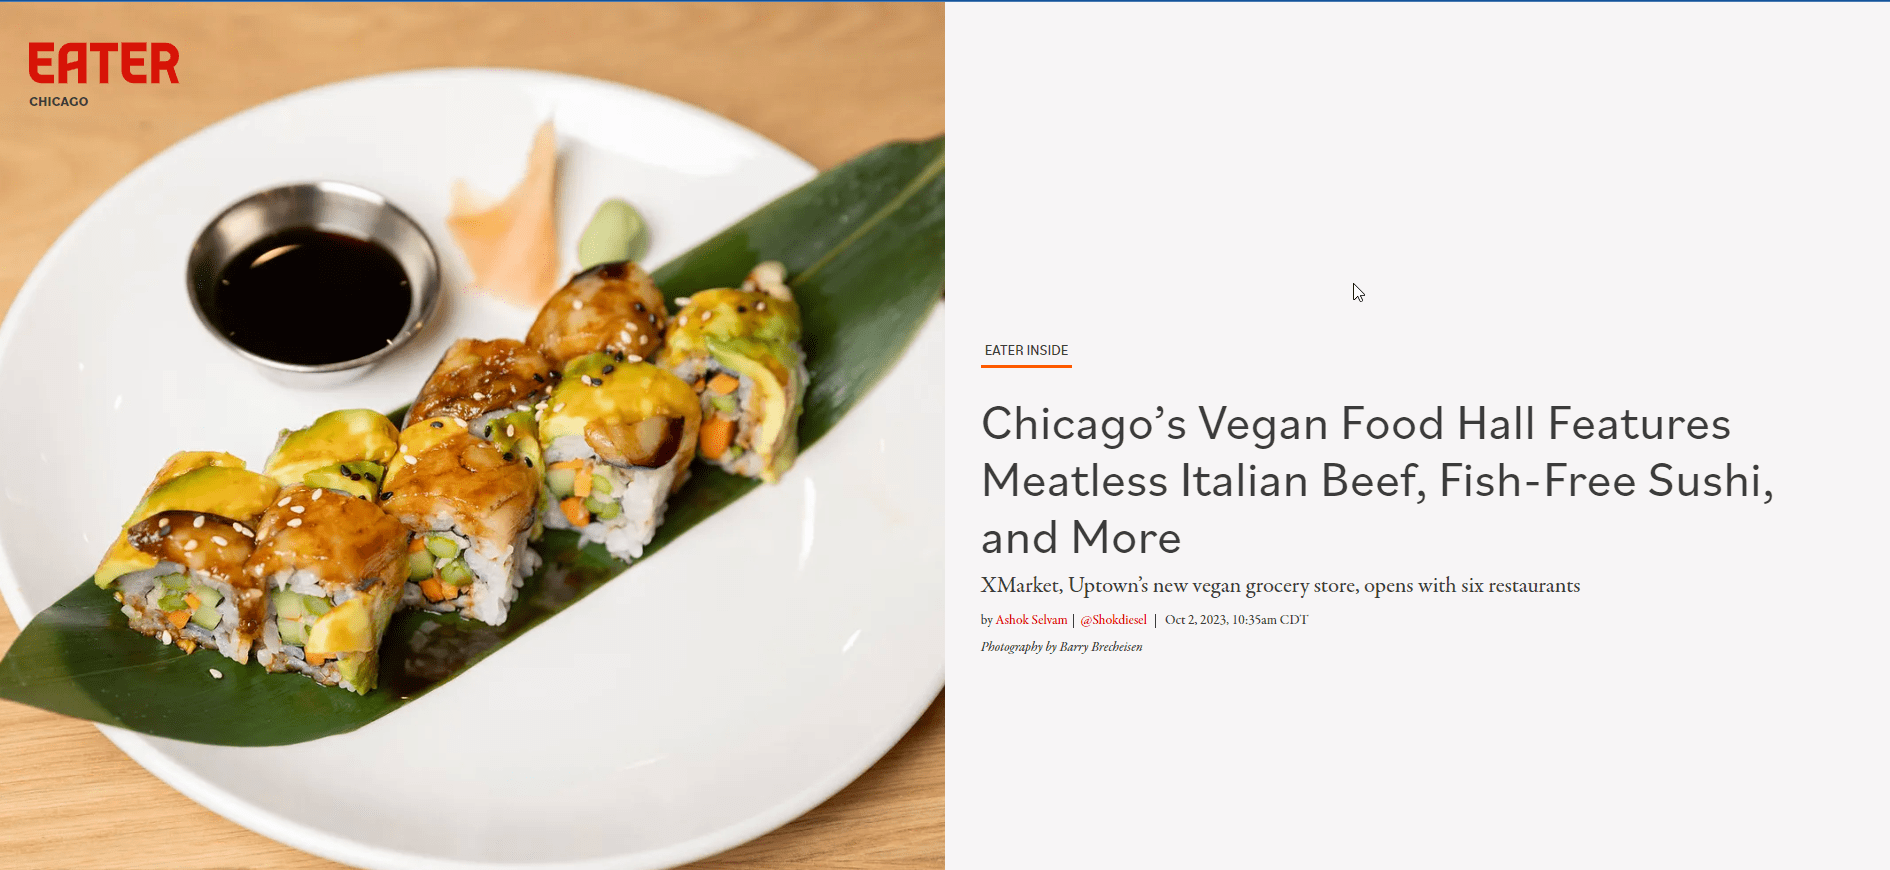
Task: Click the Oct 2, 2023 publish timestamp
Action: tap(1236, 620)
